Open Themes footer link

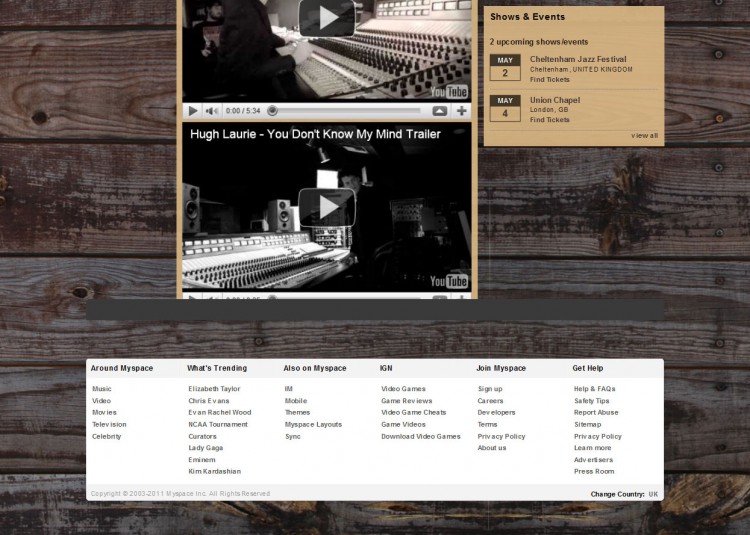coord(298,412)
